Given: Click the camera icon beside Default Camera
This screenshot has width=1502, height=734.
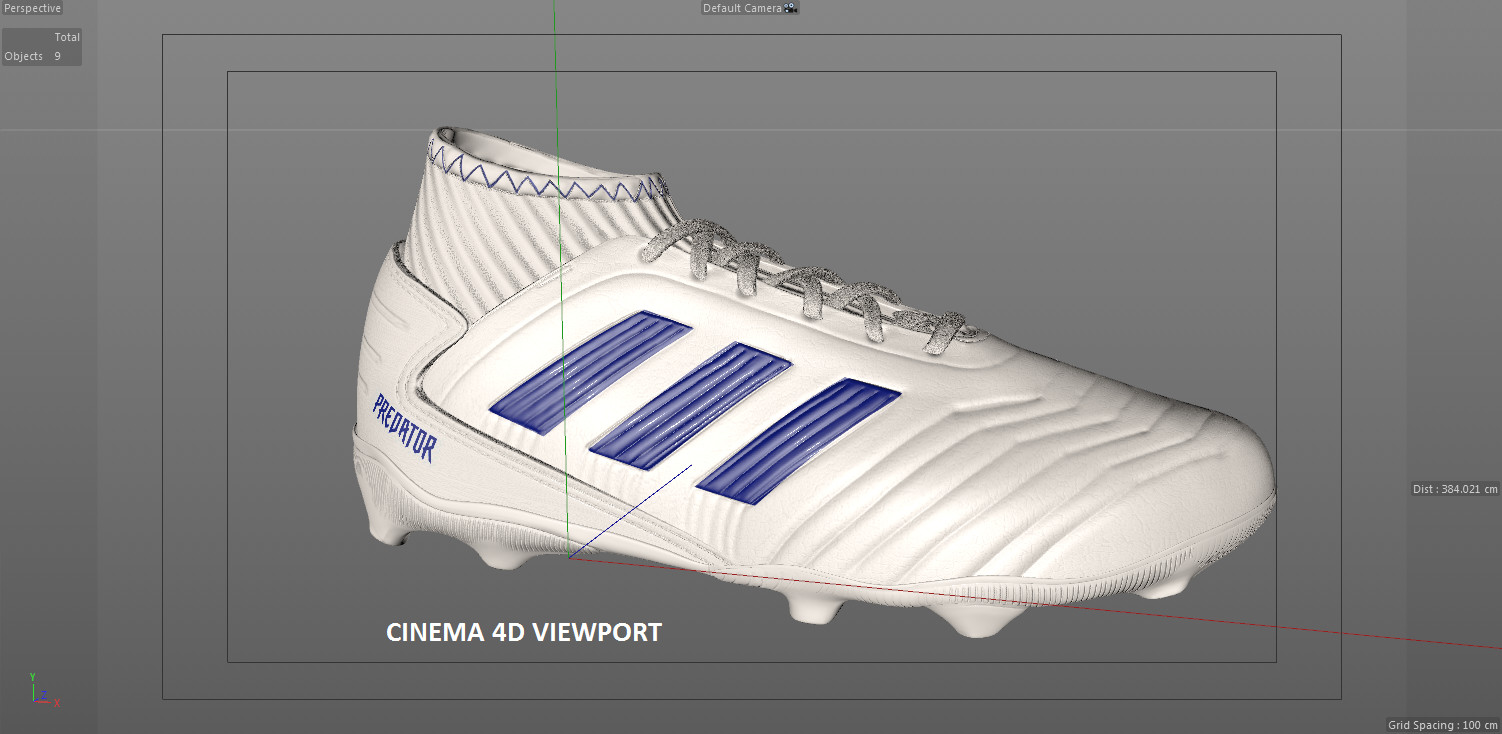Looking at the screenshot, I should [x=790, y=8].
